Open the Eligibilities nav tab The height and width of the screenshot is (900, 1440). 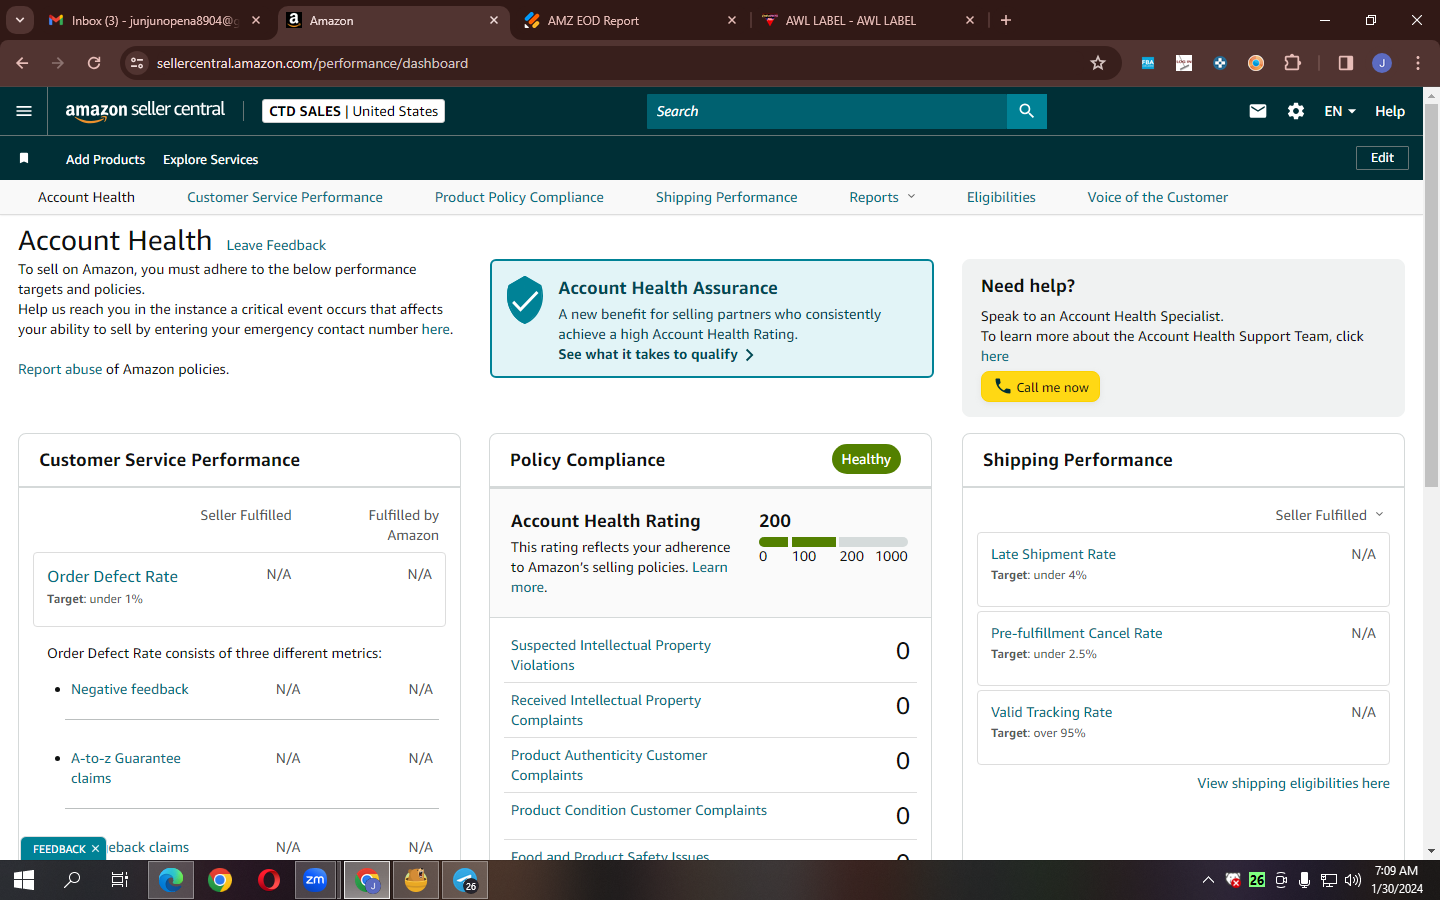1001,197
